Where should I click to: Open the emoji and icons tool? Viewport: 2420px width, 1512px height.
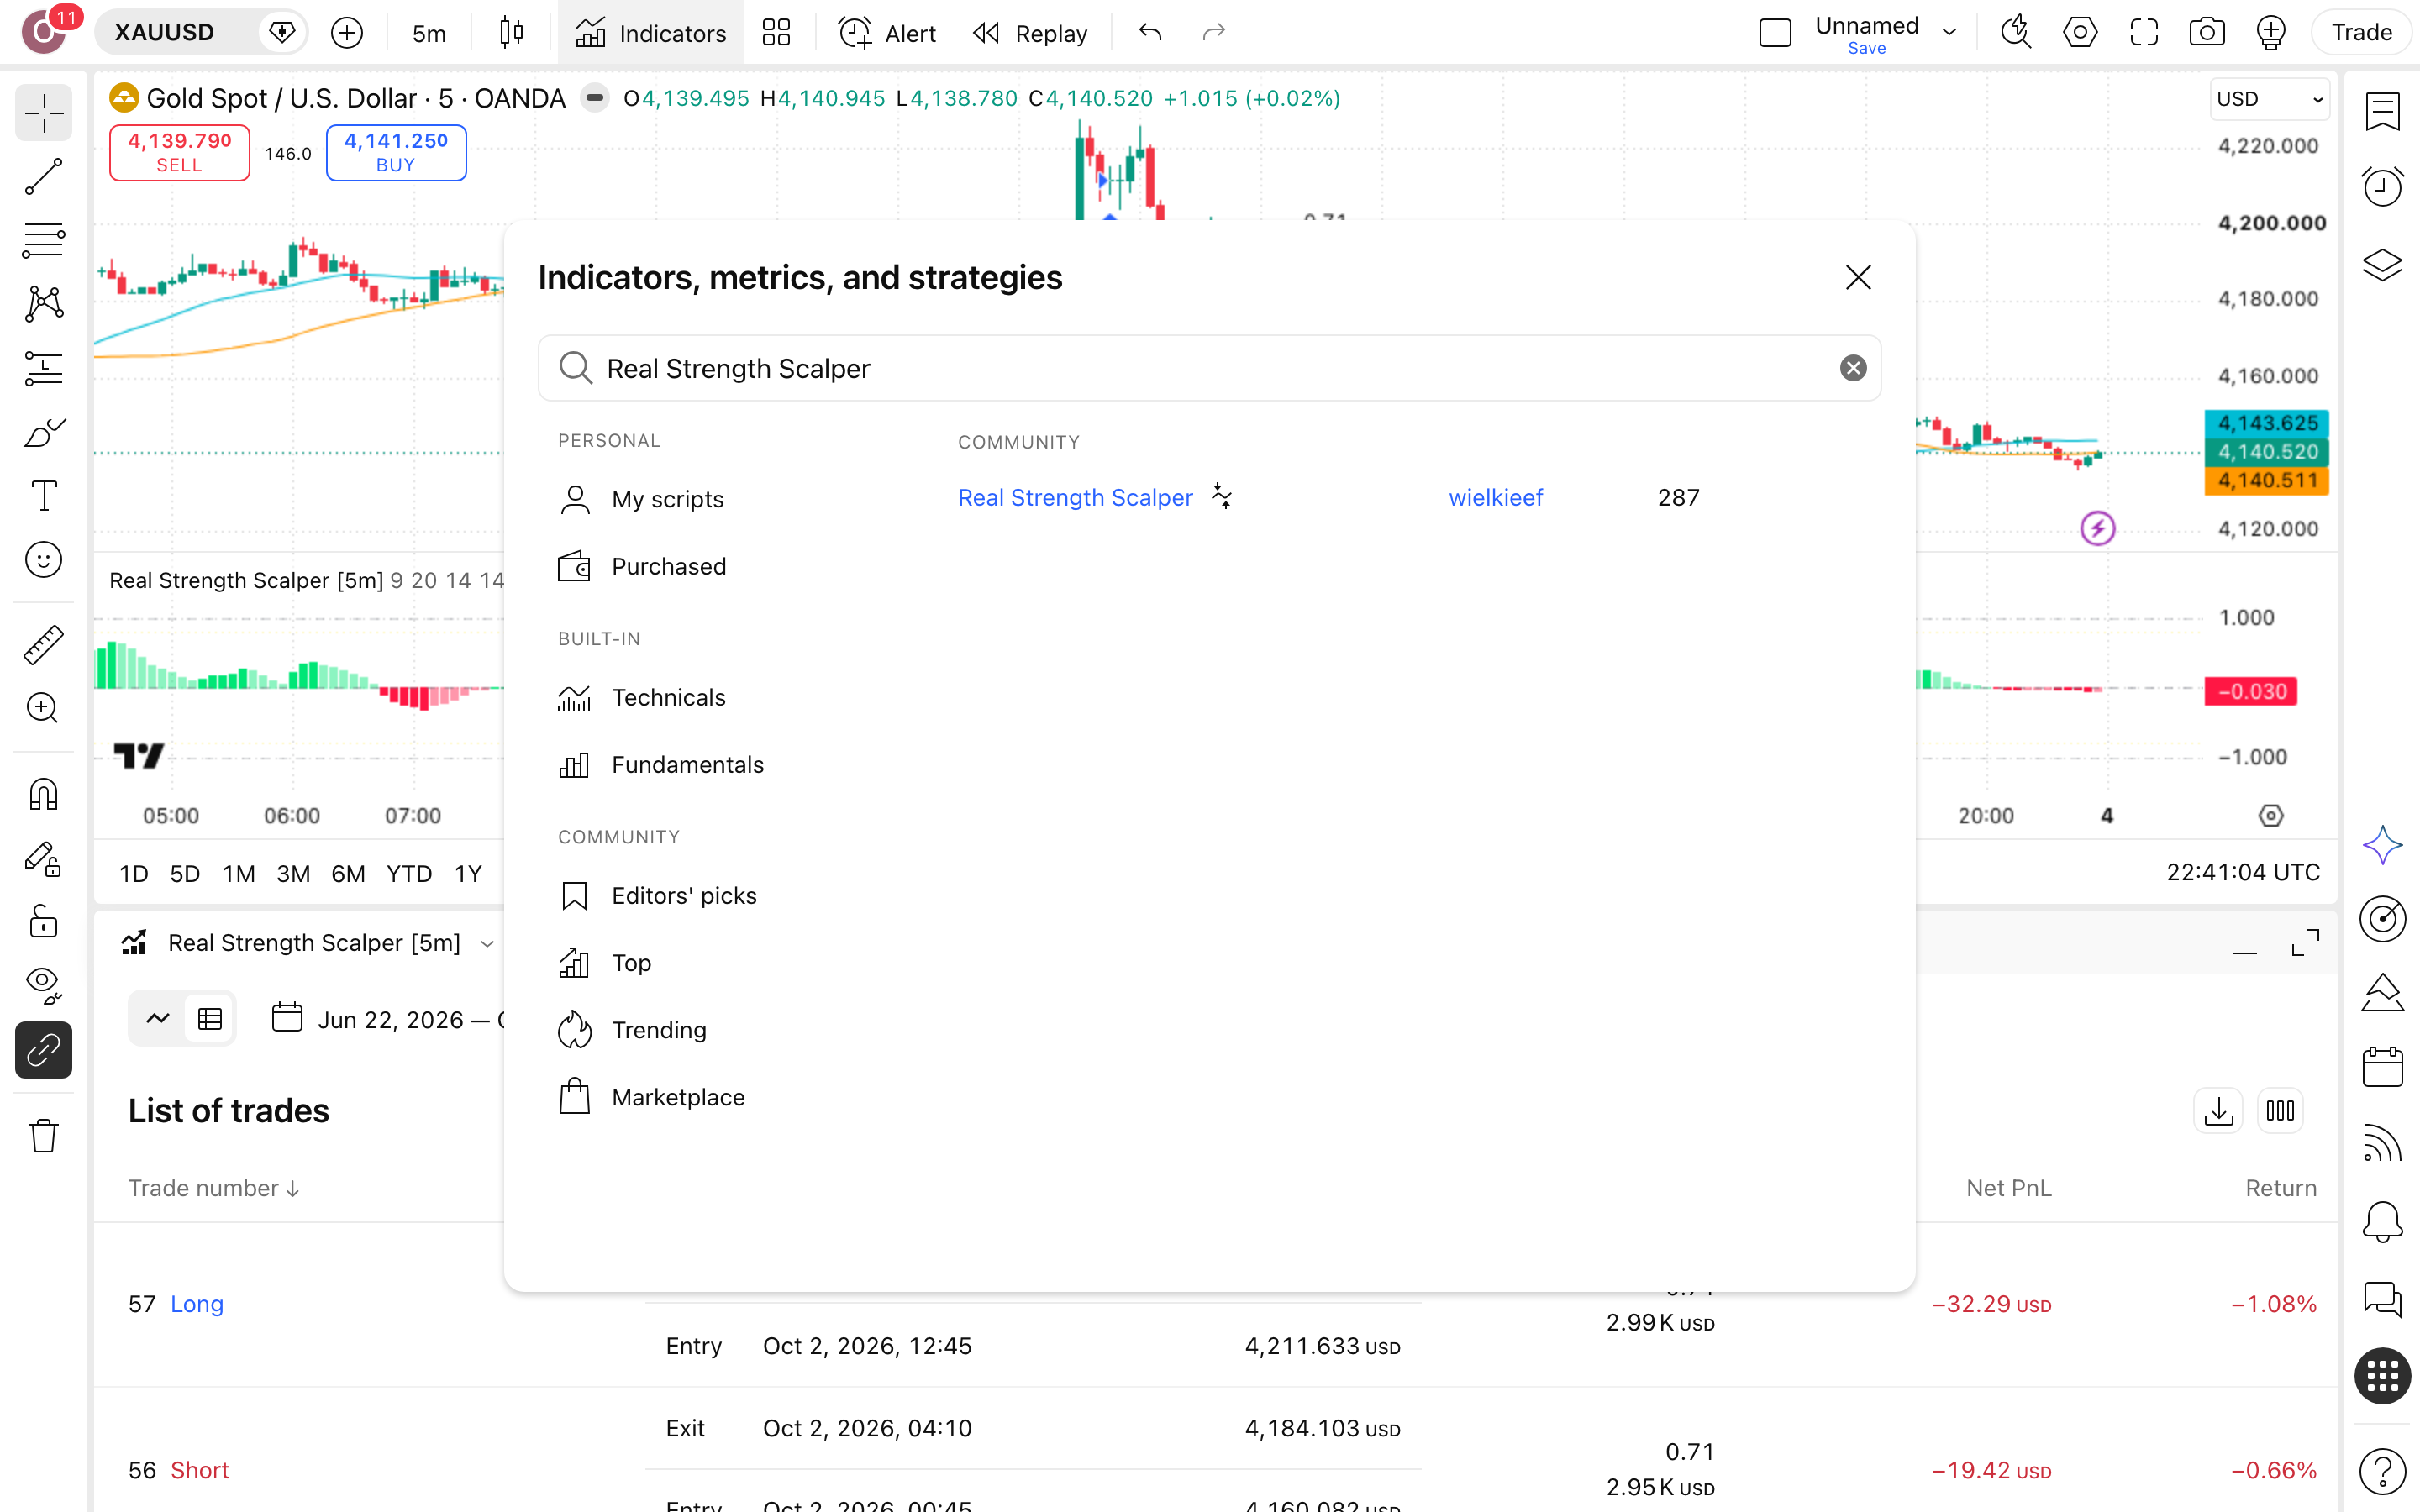click(43, 560)
